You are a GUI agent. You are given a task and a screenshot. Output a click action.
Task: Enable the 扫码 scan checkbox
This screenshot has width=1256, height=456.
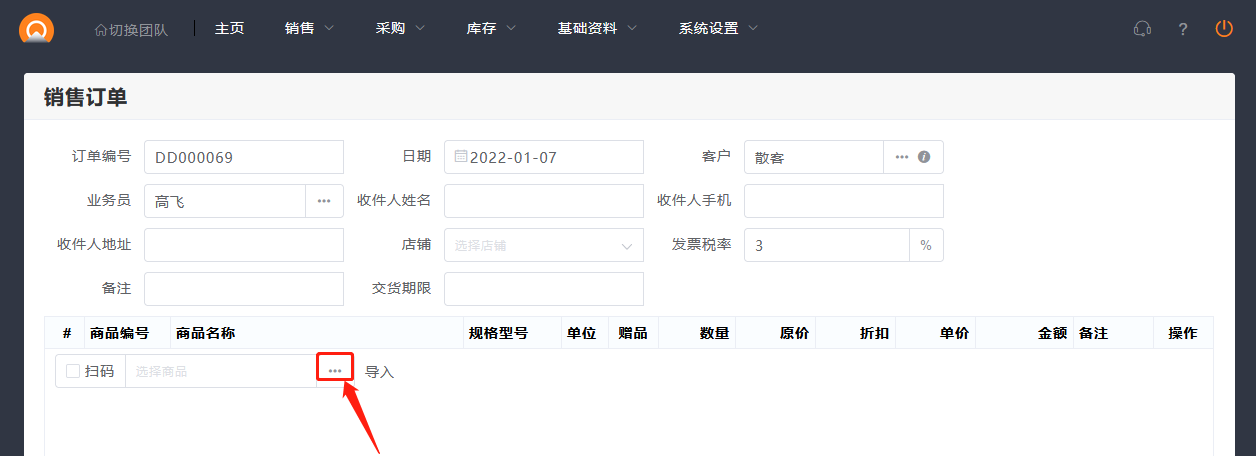(x=73, y=371)
